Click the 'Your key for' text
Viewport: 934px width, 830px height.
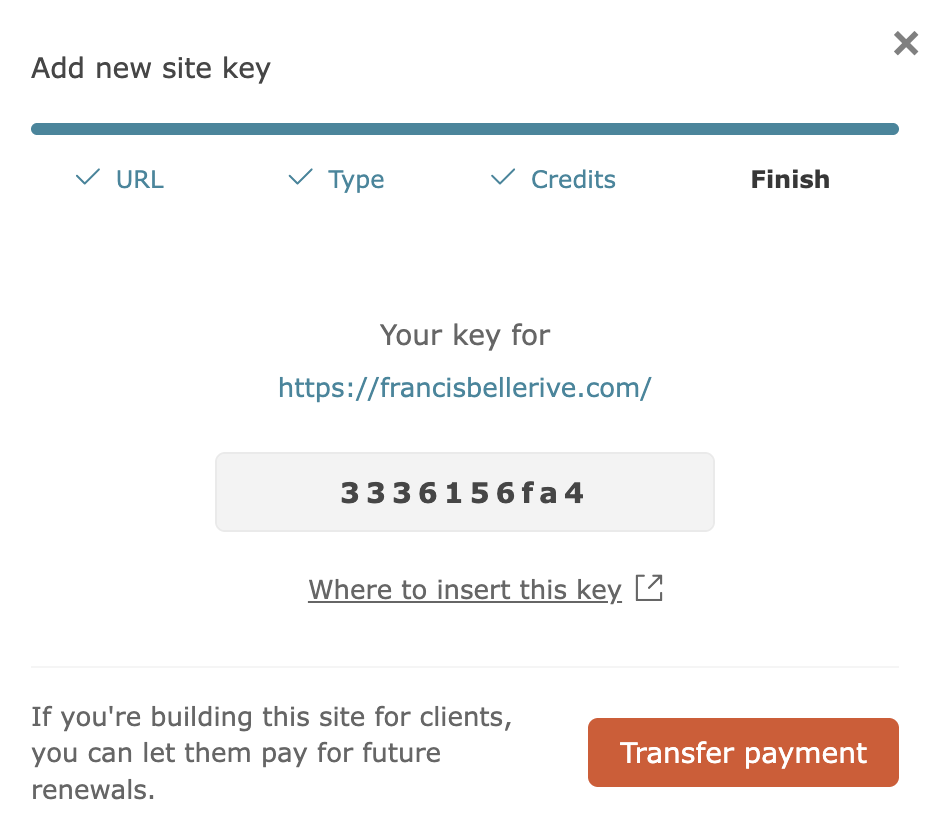(x=465, y=335)
